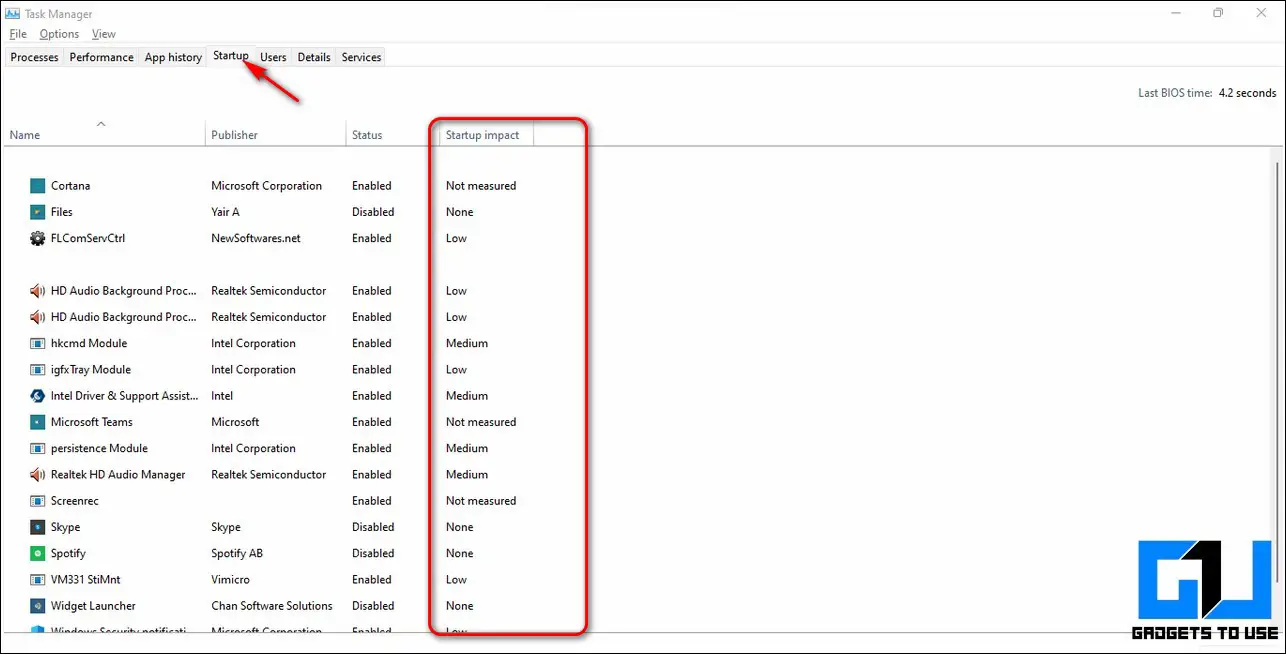Click the Cortana app icon
Image resolution: width=1286 pixels, height=654 pixels.
[38, 186]
